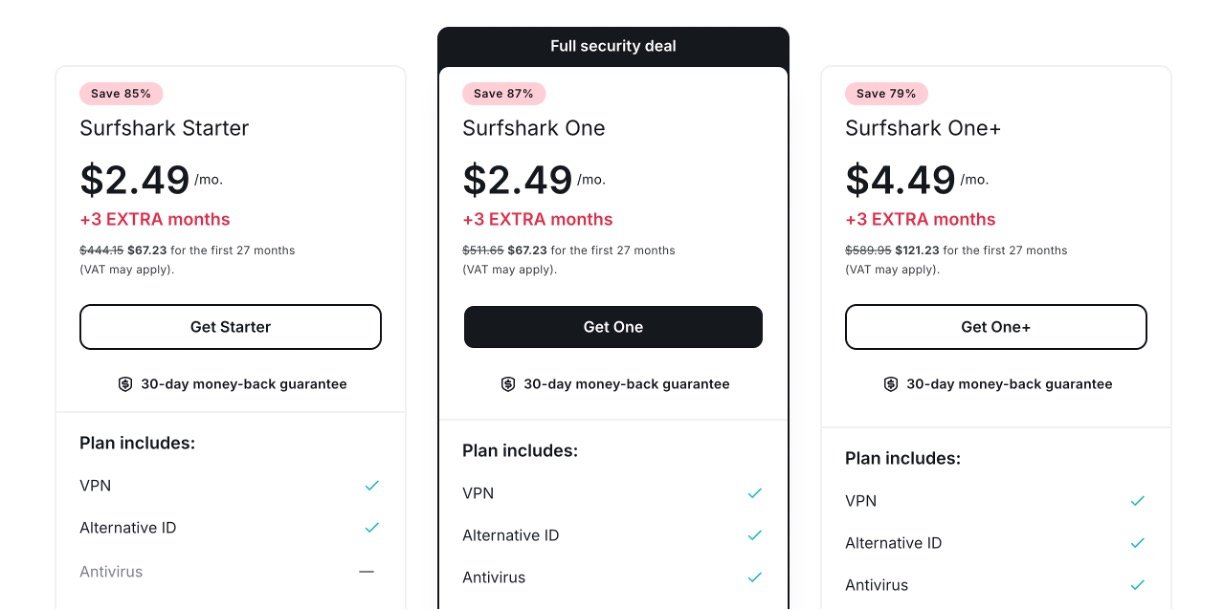Click the Alternative ID checkmark in Surfshark One+
This screenshot has height=610, width=1224.
pyautogui.click(x=1137, y=543)
